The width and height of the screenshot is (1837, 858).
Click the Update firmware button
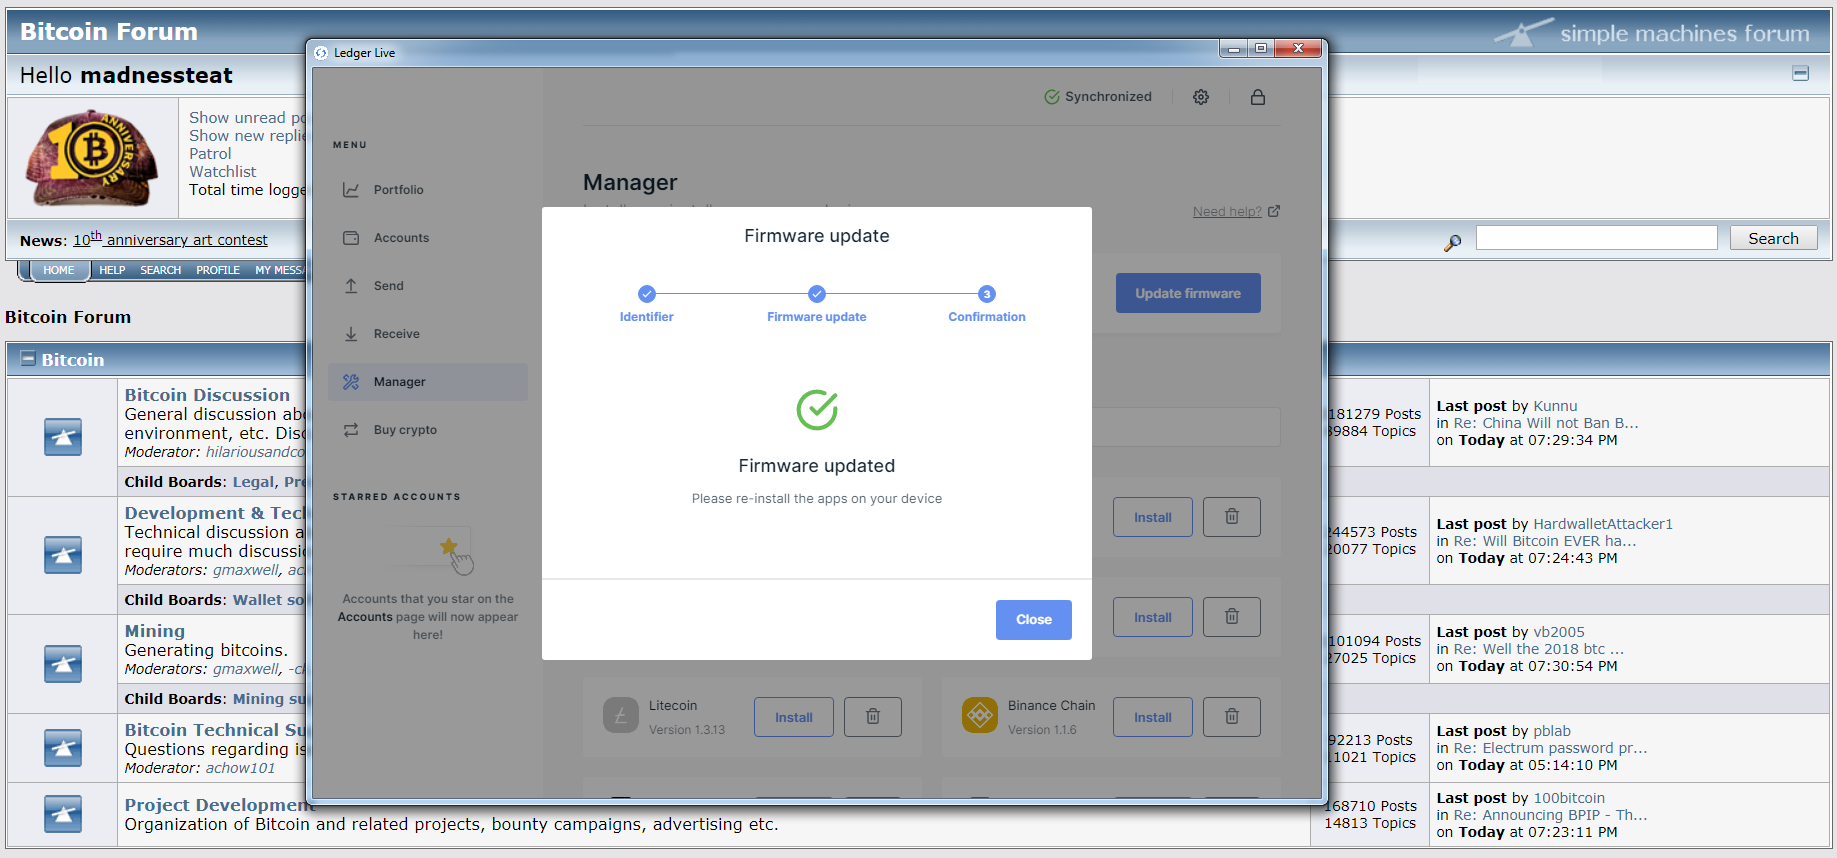(1188, 293)
